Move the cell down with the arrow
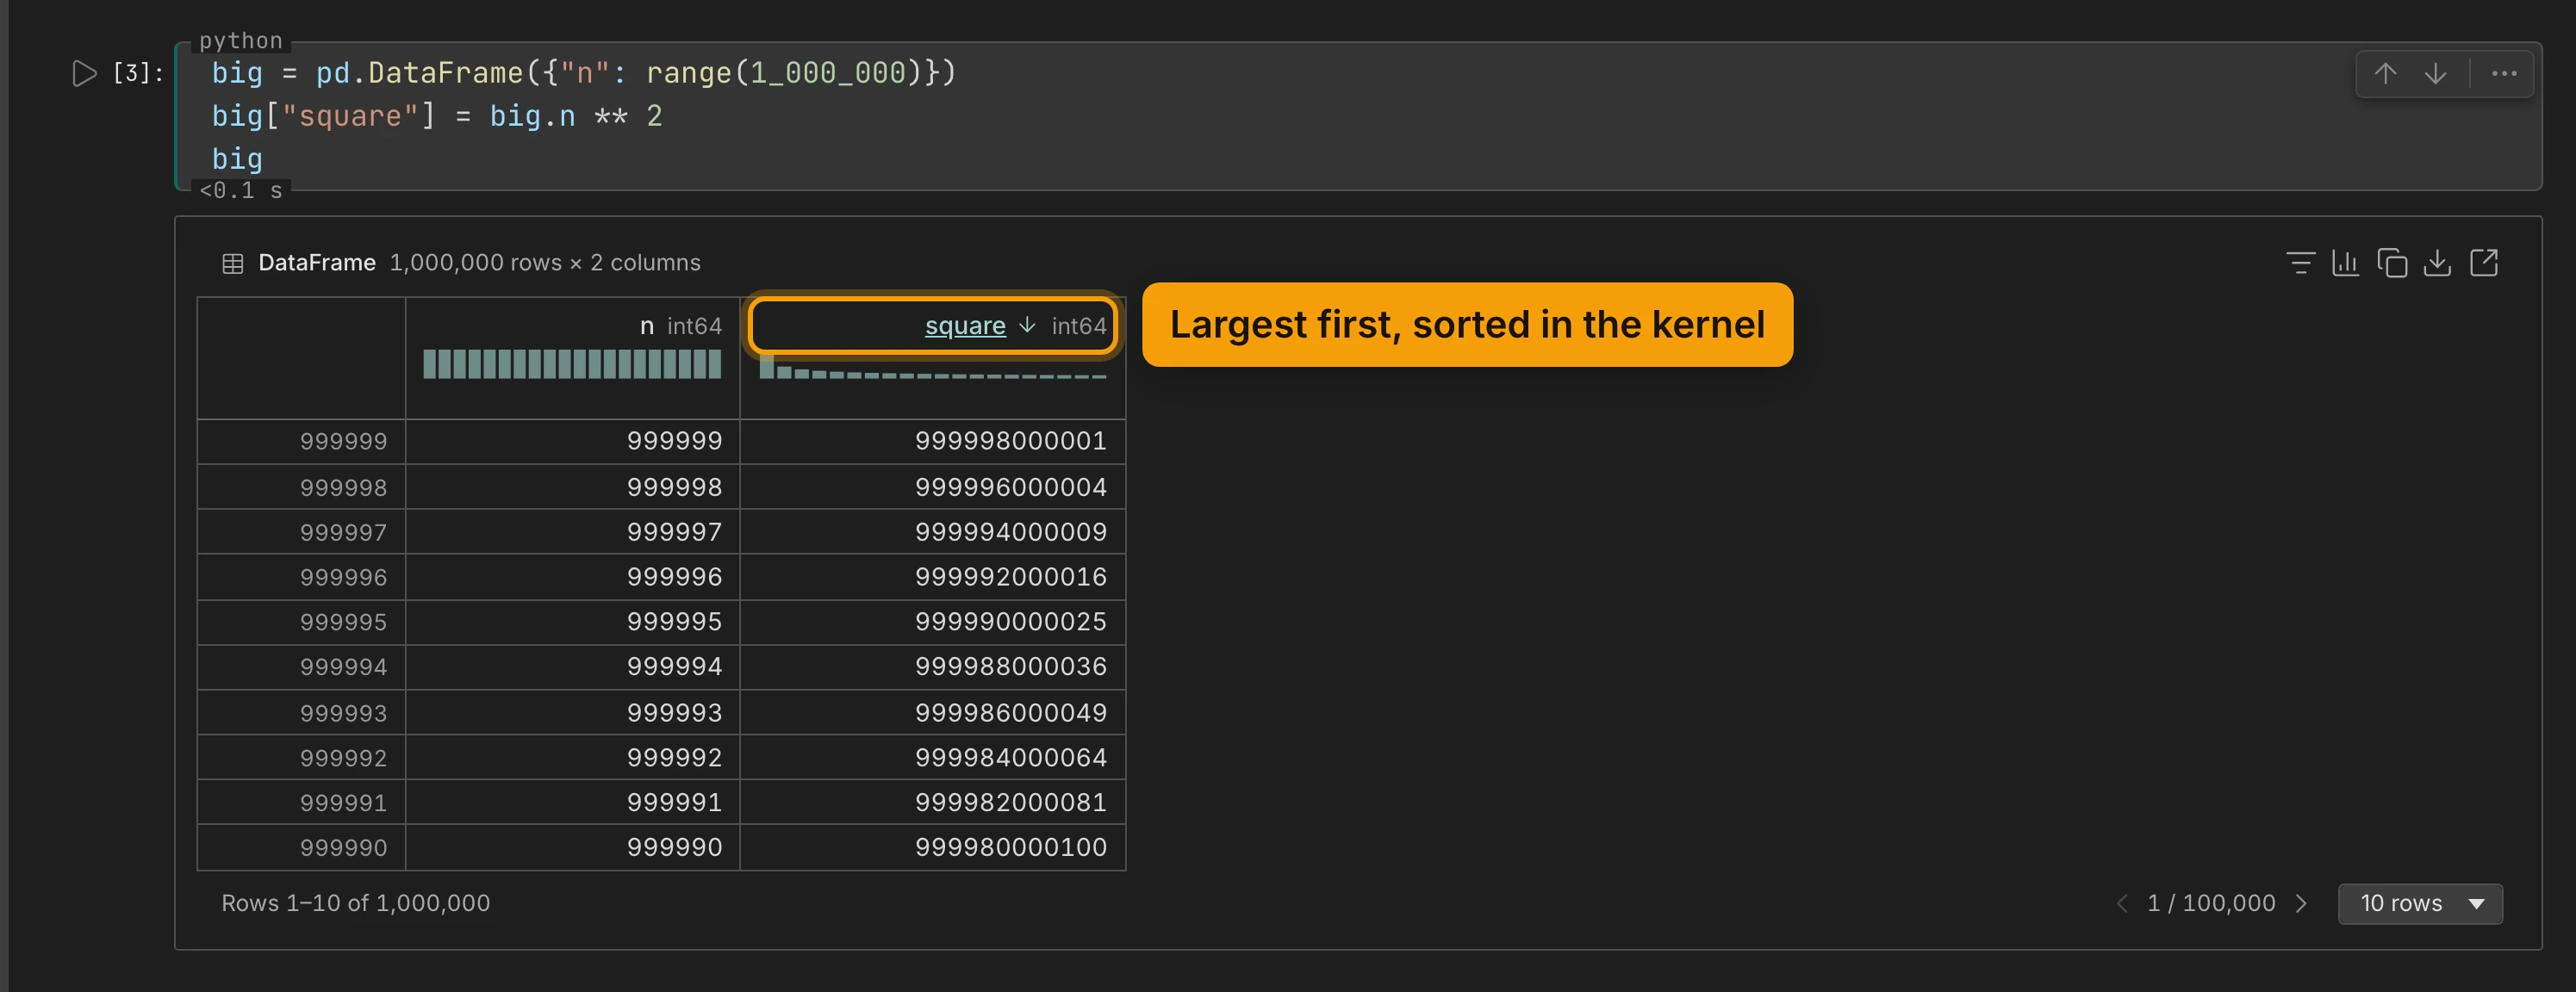This screenshot has width=2576, height=992. coord(2435,73)
